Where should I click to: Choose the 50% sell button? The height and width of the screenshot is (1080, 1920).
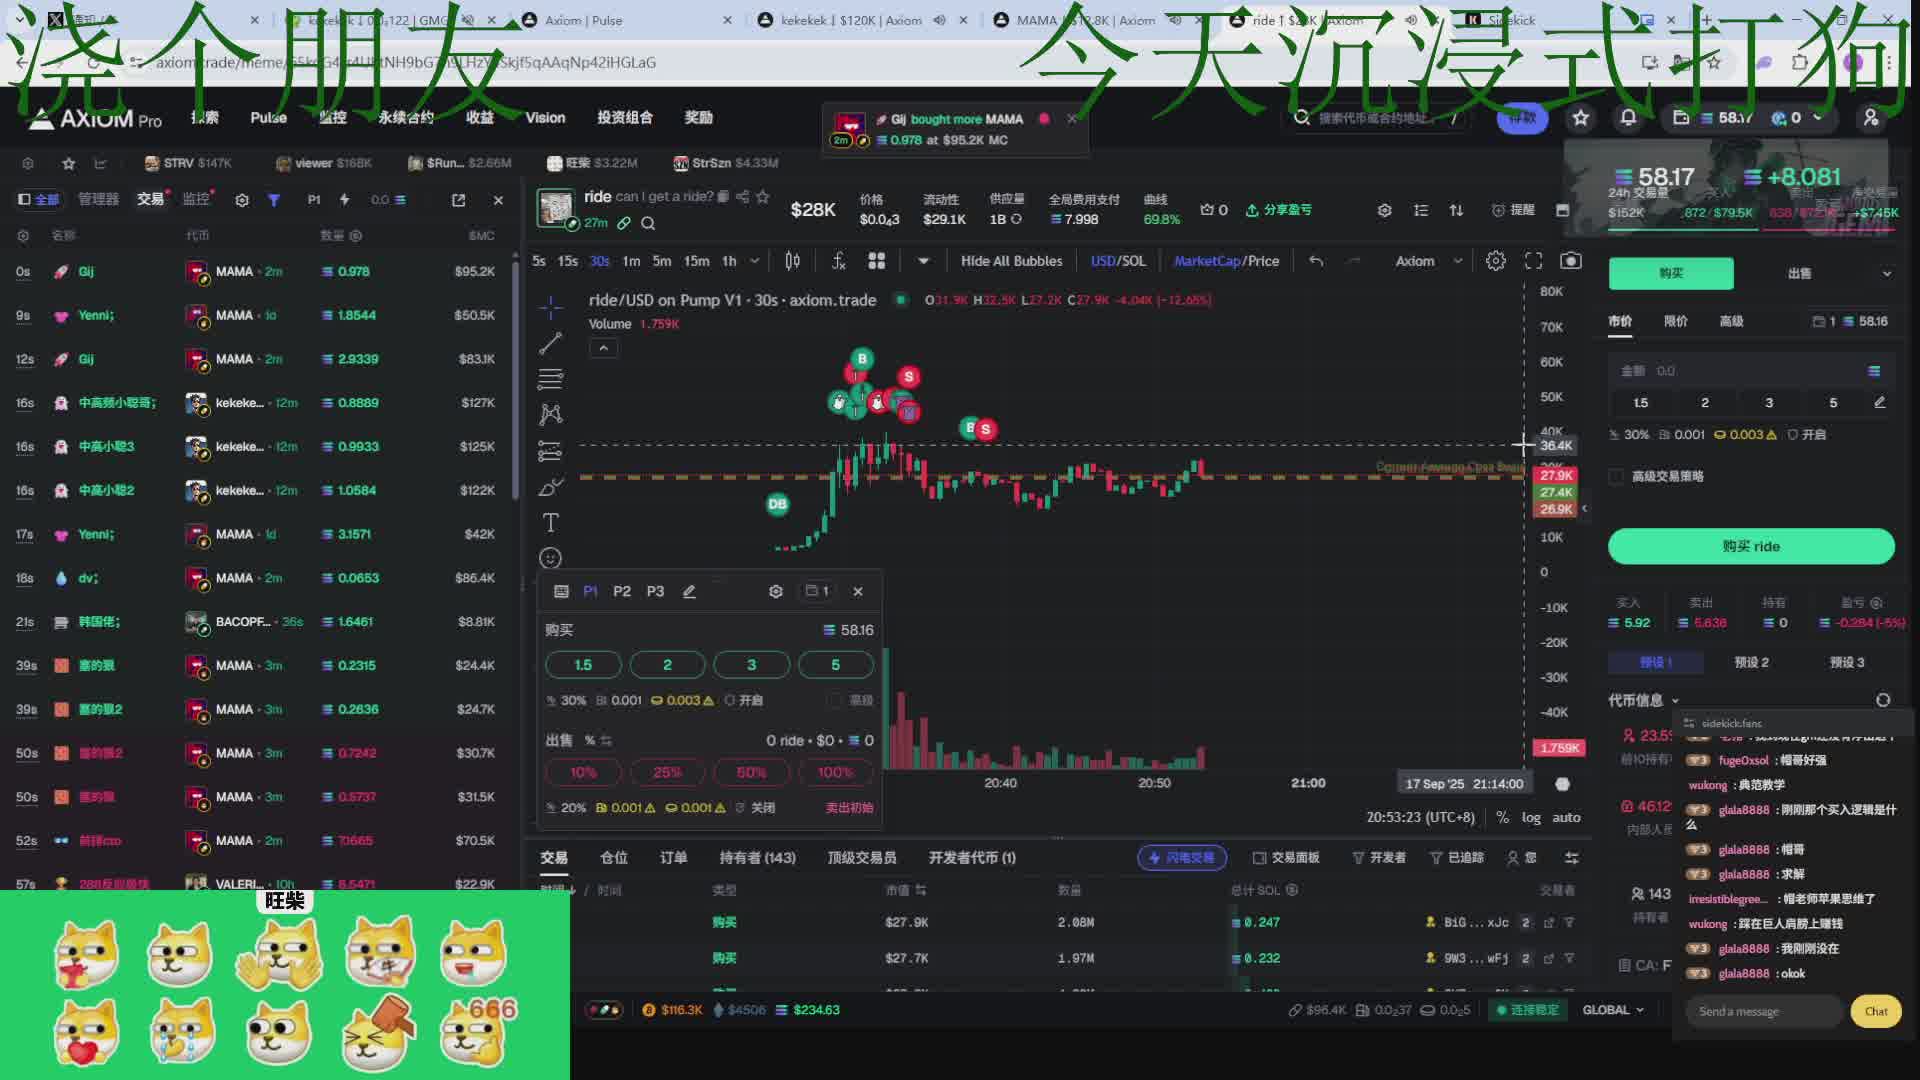tap(751, 772)
